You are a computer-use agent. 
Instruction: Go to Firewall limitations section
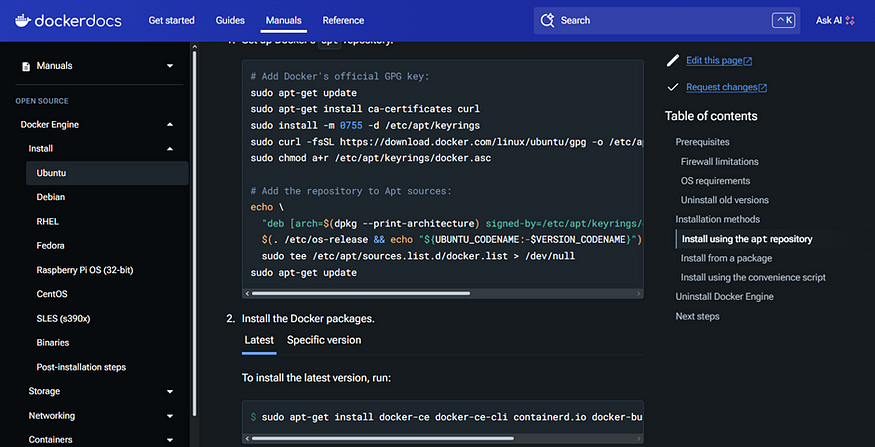tap(719, 161)
